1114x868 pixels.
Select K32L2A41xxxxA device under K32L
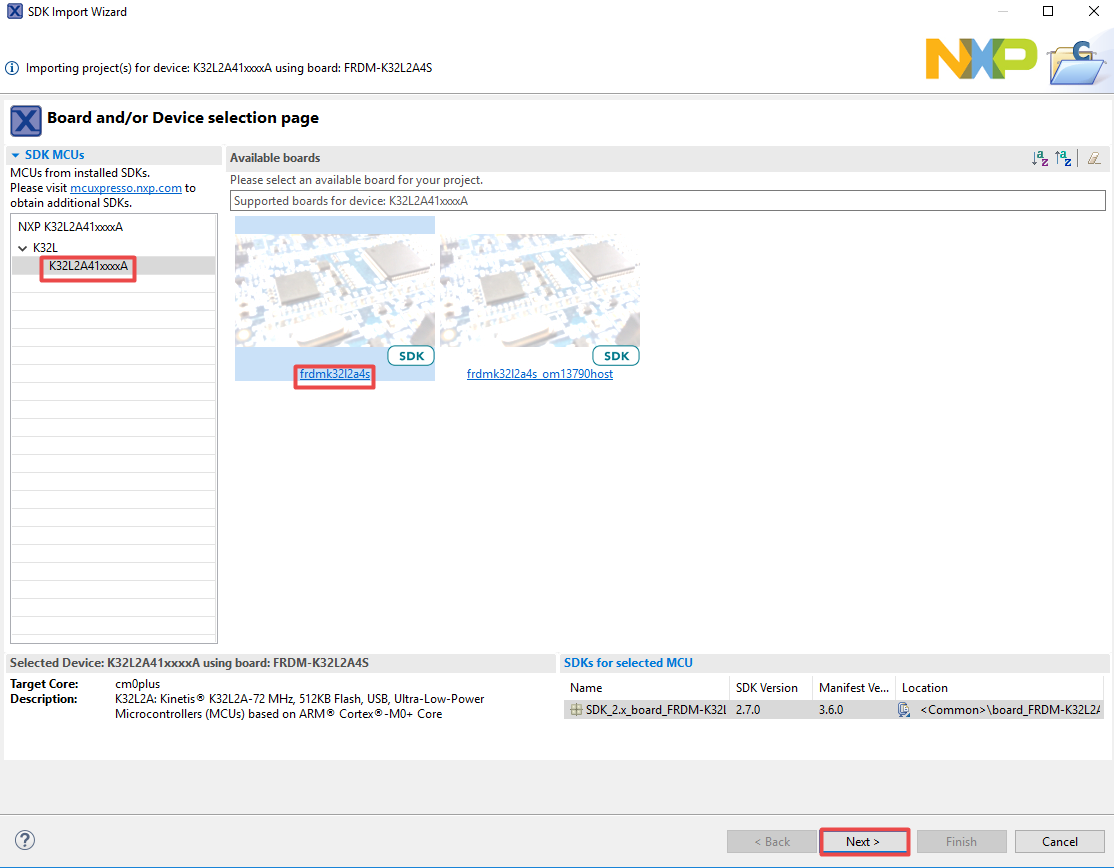[x=89, y=266]
